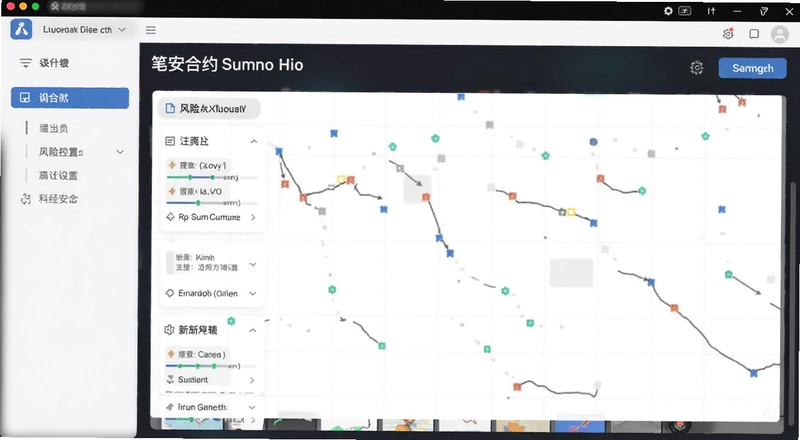Click the settings icon with the red dot

[728, 34]
